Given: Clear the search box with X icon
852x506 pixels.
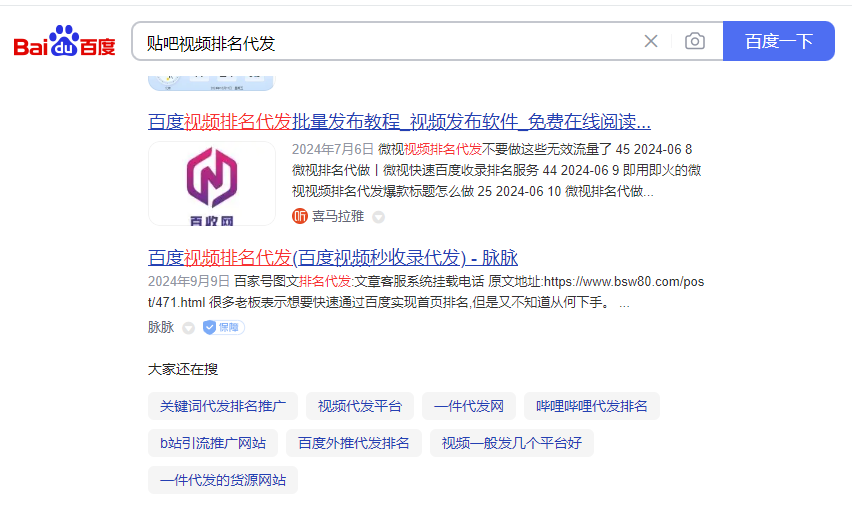Looking at the screenshot, I should click(650, 41).
